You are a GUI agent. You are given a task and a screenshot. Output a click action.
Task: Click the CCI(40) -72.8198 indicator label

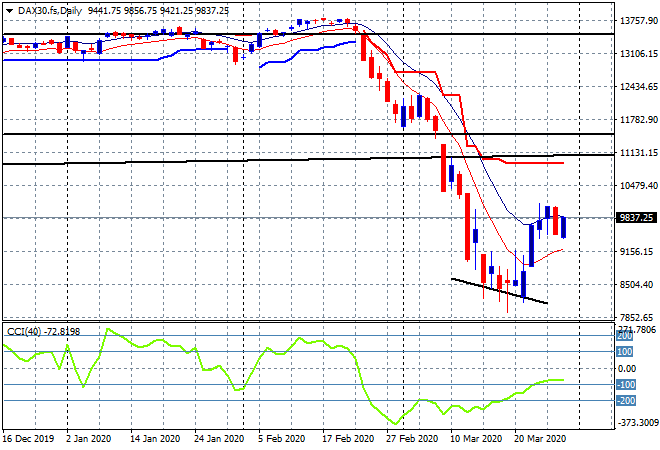pos(43,332)
